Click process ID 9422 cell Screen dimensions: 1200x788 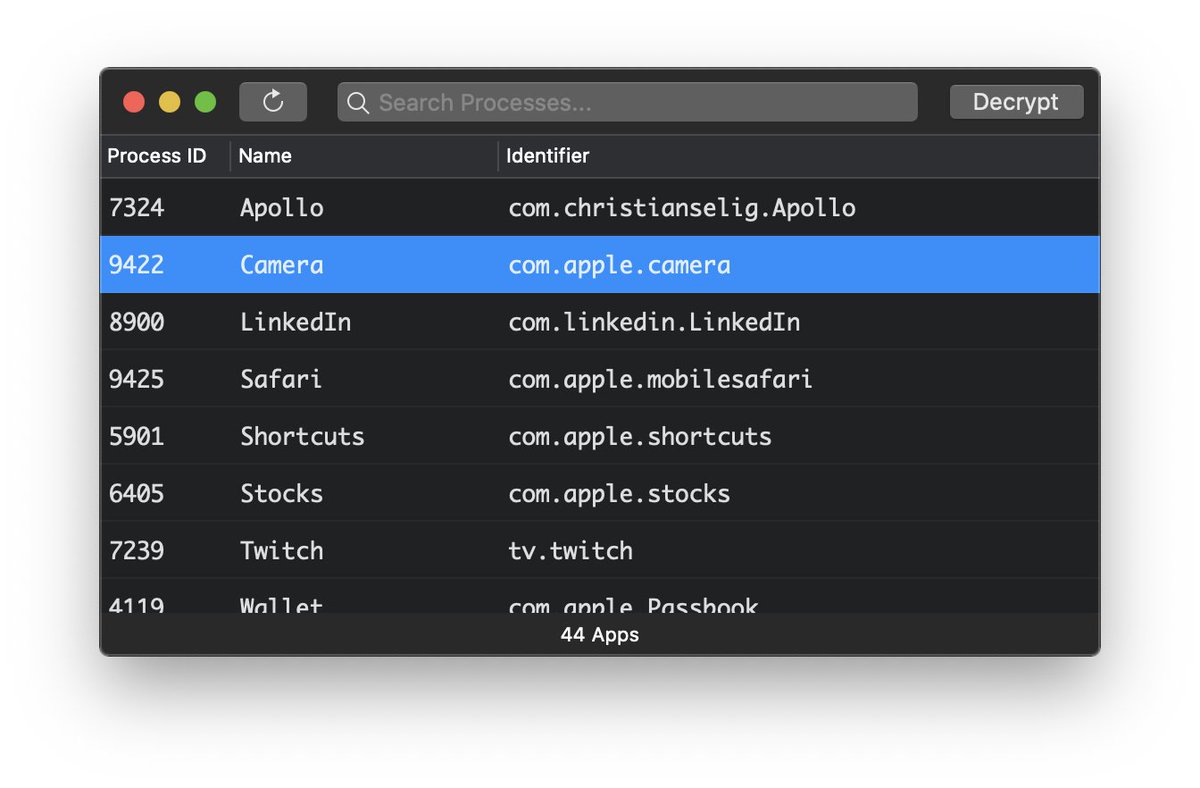pyautogui.click(x=137, y=265)
